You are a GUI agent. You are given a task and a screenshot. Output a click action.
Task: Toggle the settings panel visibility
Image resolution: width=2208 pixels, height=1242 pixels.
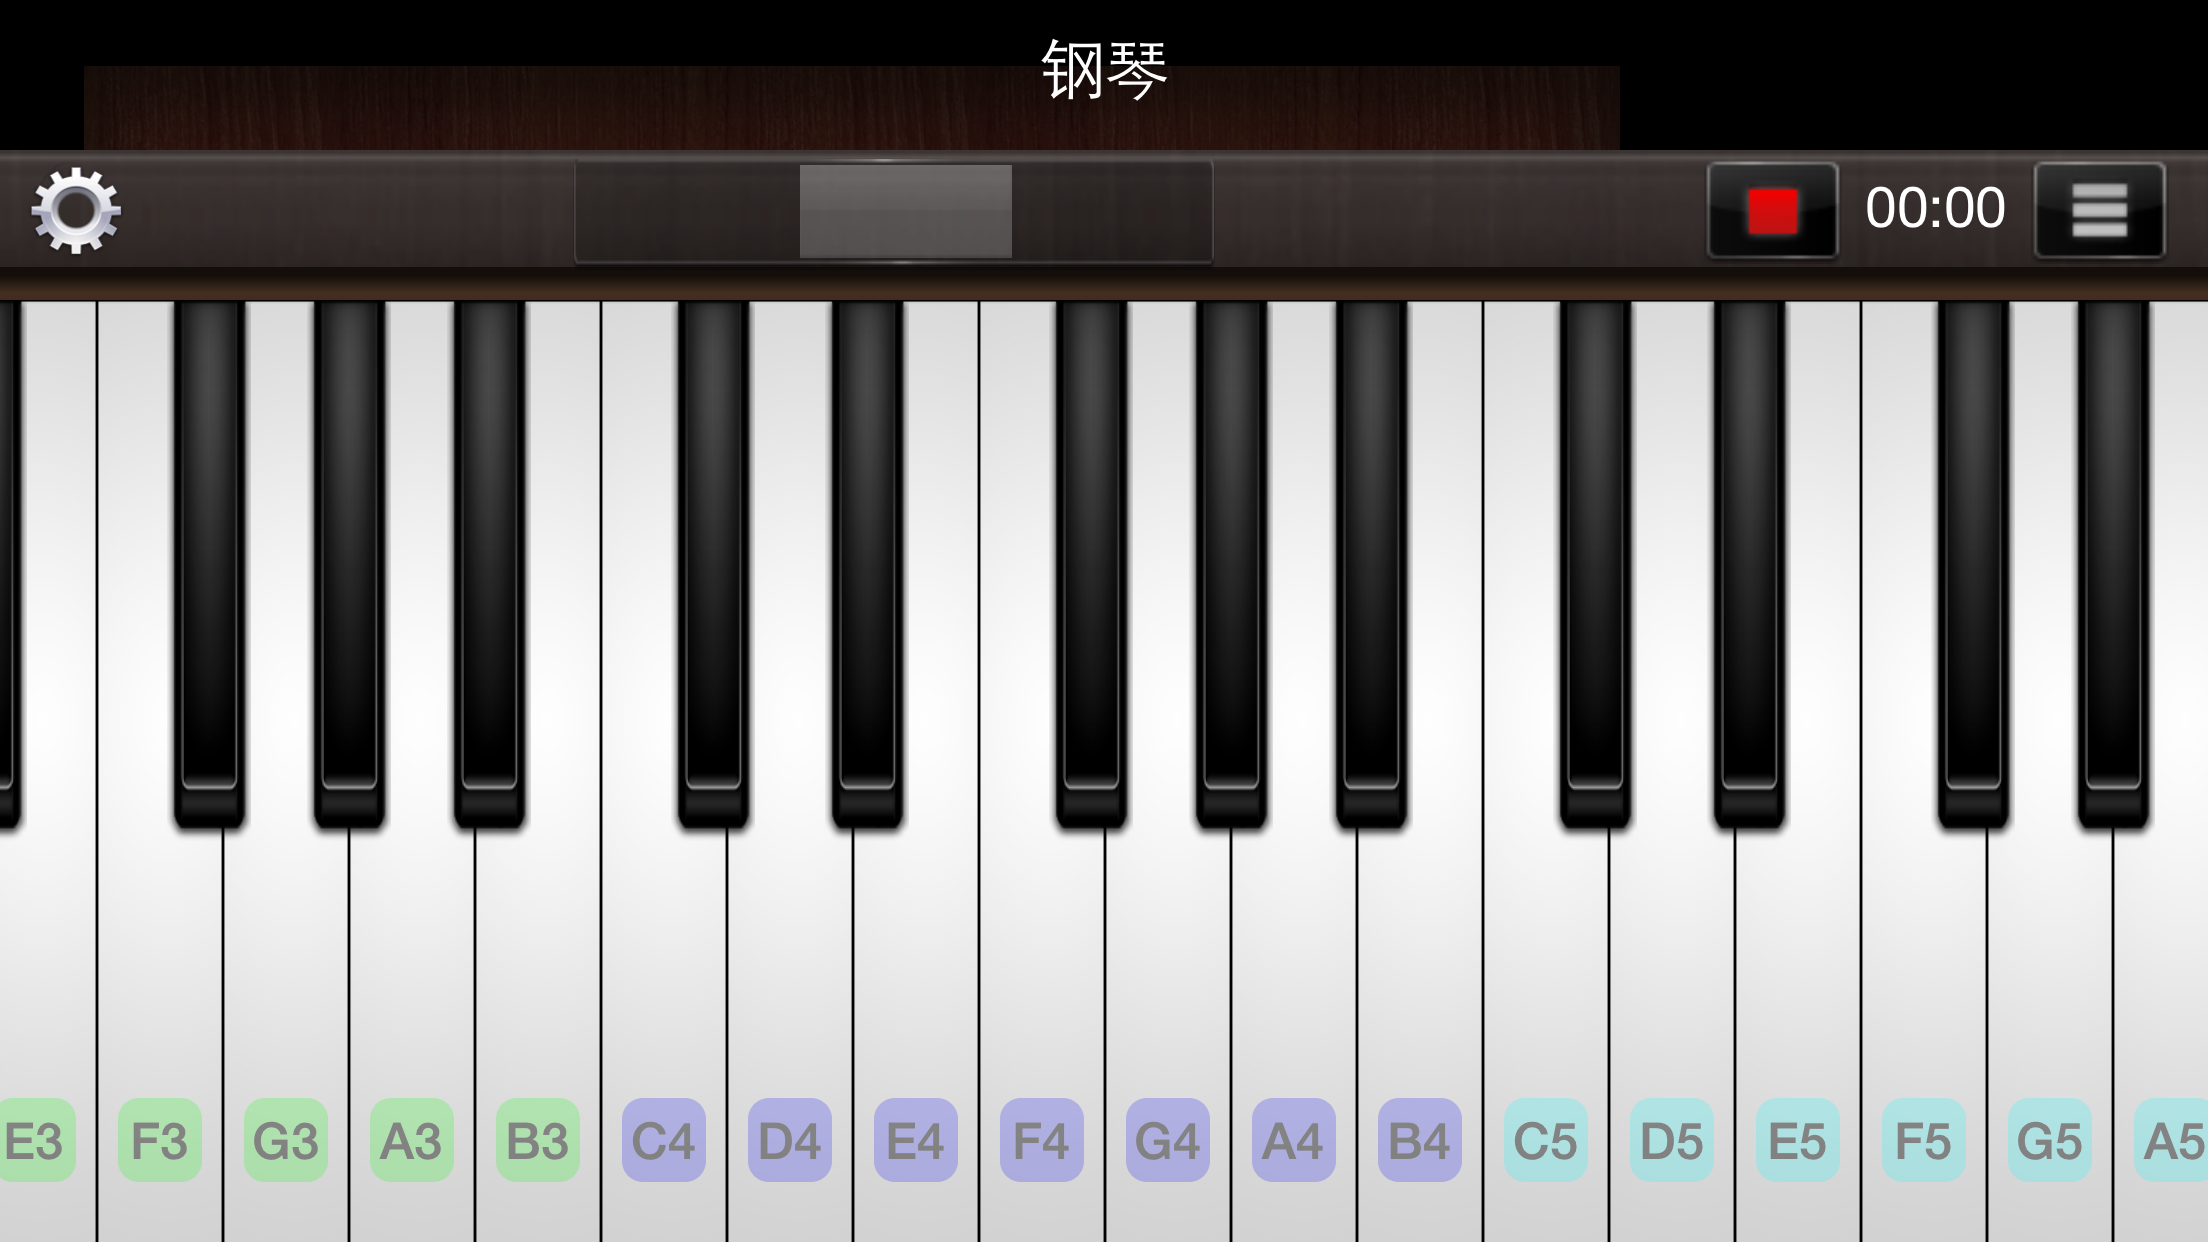(x=76, y=208)
